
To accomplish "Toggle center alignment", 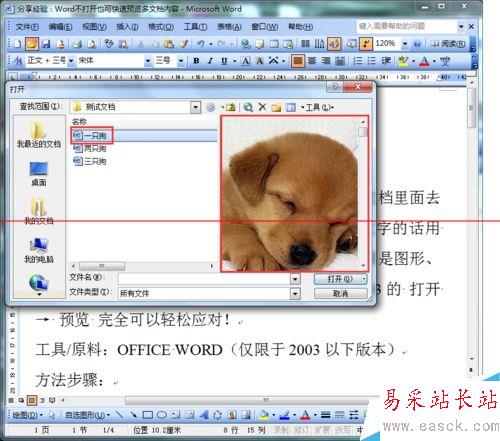I will click(312, 61).
